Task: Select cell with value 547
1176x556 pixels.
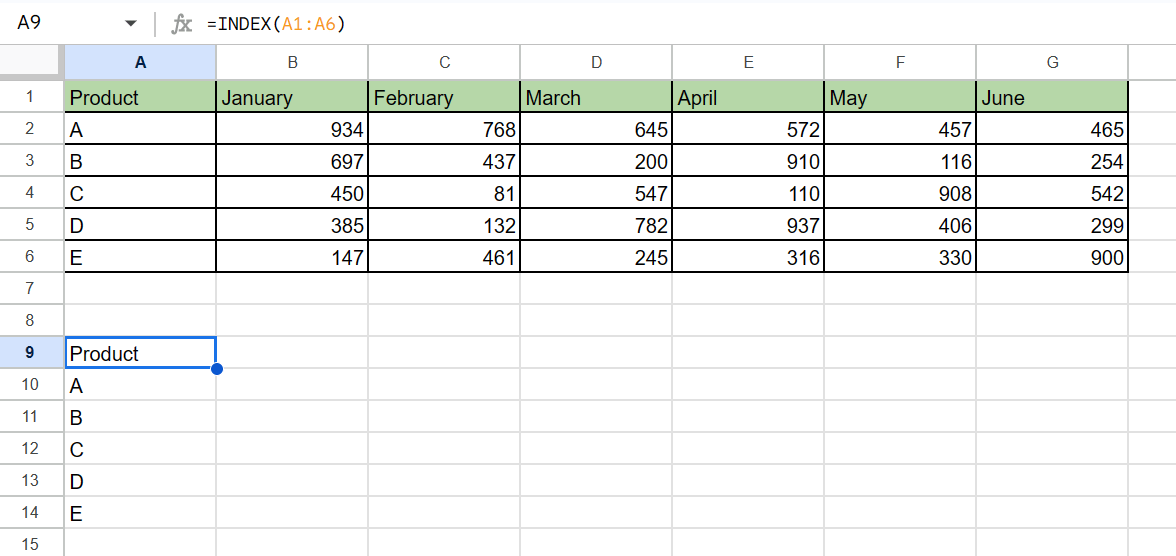Action: click(x=596, y=193)
